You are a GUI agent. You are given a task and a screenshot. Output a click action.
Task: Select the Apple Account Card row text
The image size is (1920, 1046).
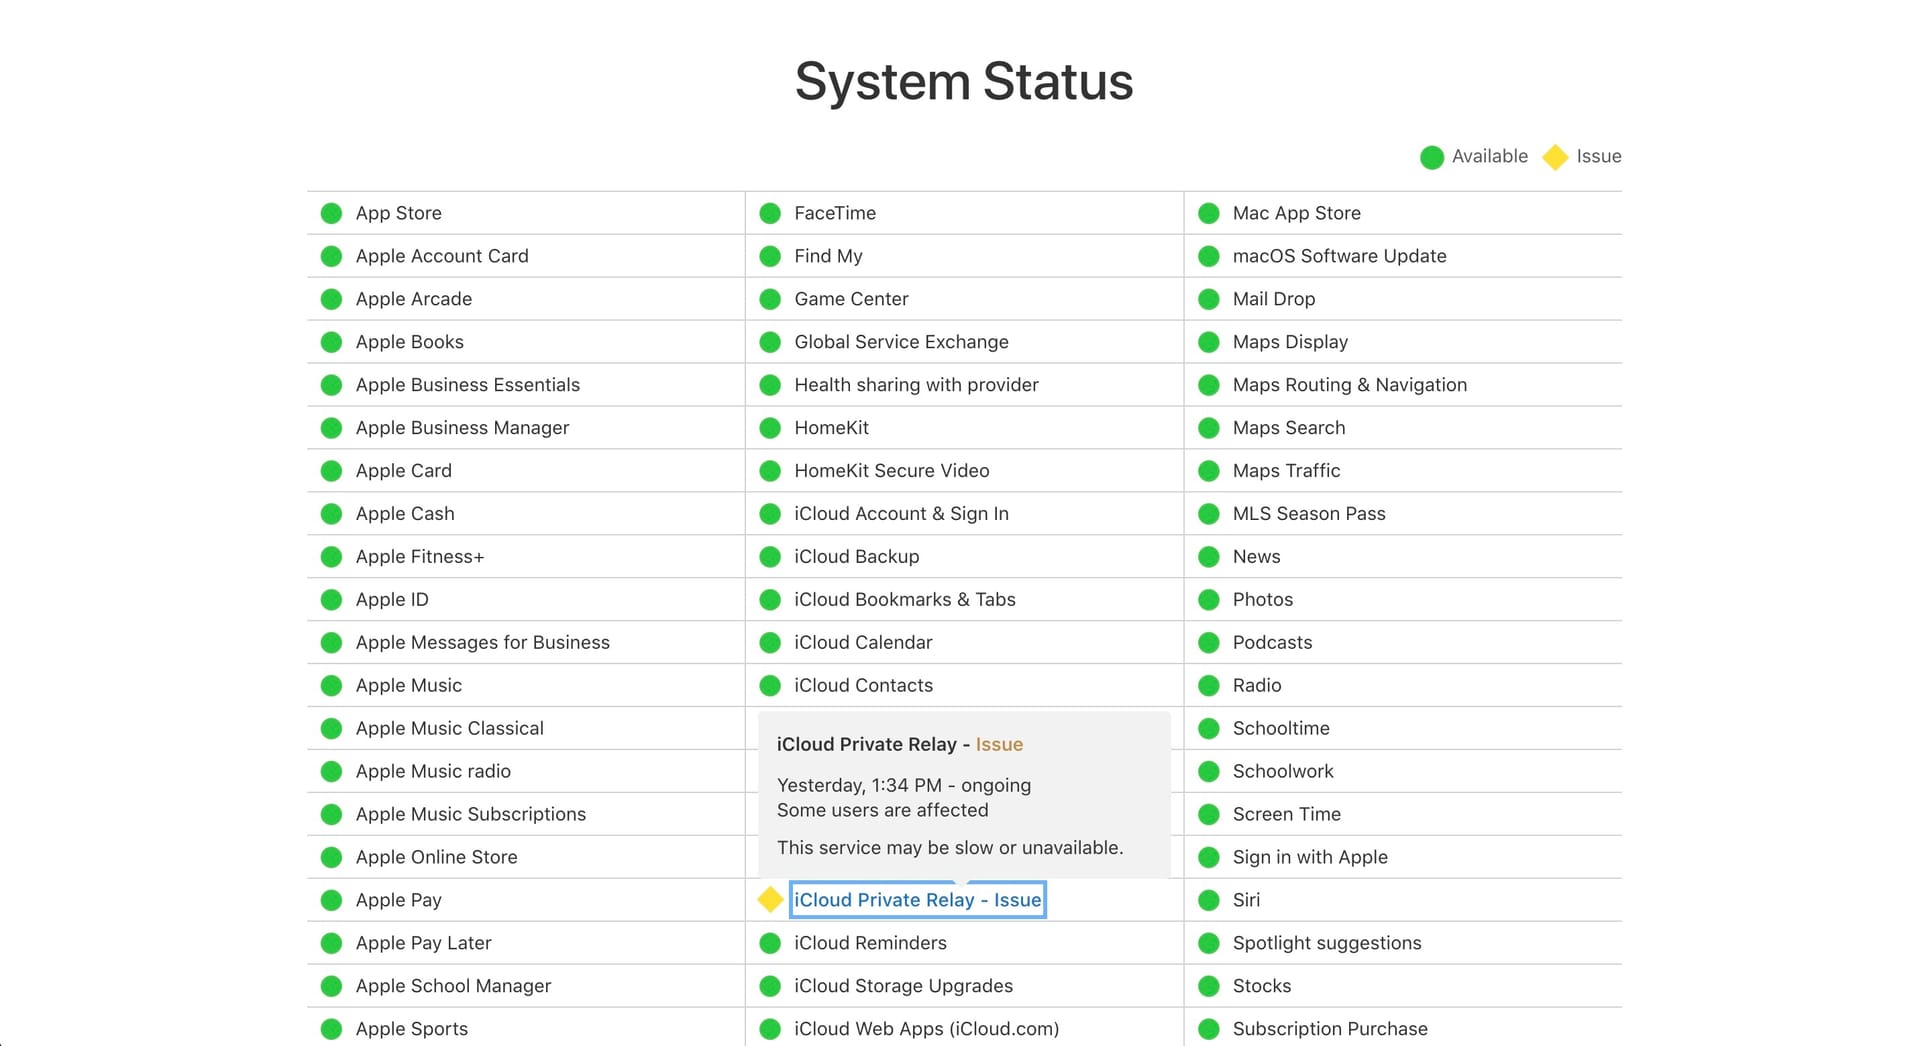(x=442, y=256)
